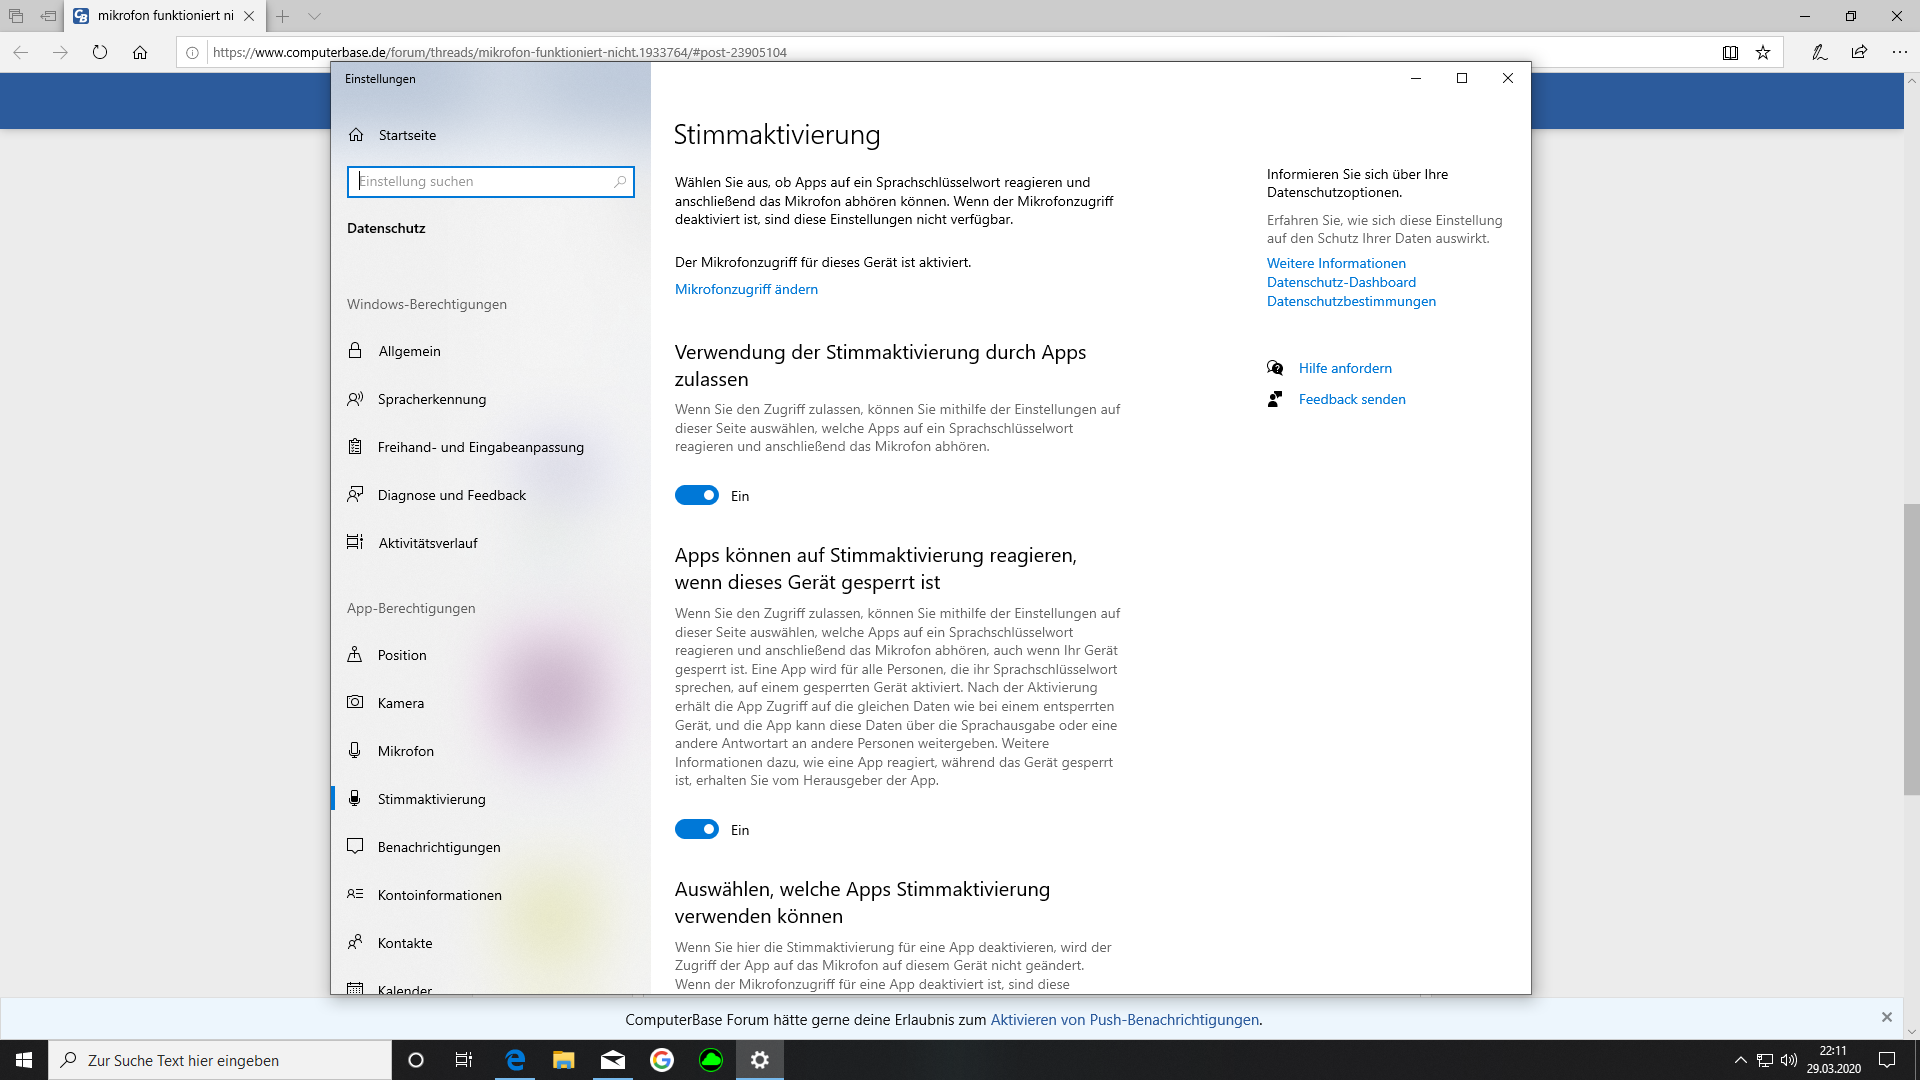This screenshot has width=1920, height=1080.
Task: Open Mikrofon settings from the sidebar
Action: [x=404, y=751]
